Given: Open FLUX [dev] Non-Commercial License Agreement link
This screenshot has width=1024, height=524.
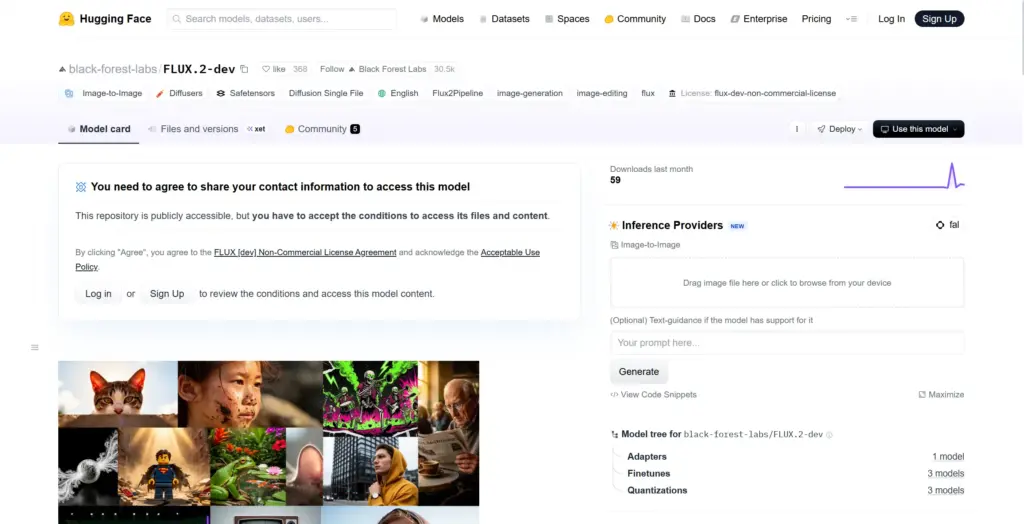Looking at the screenshot, I should pos(305,252).
